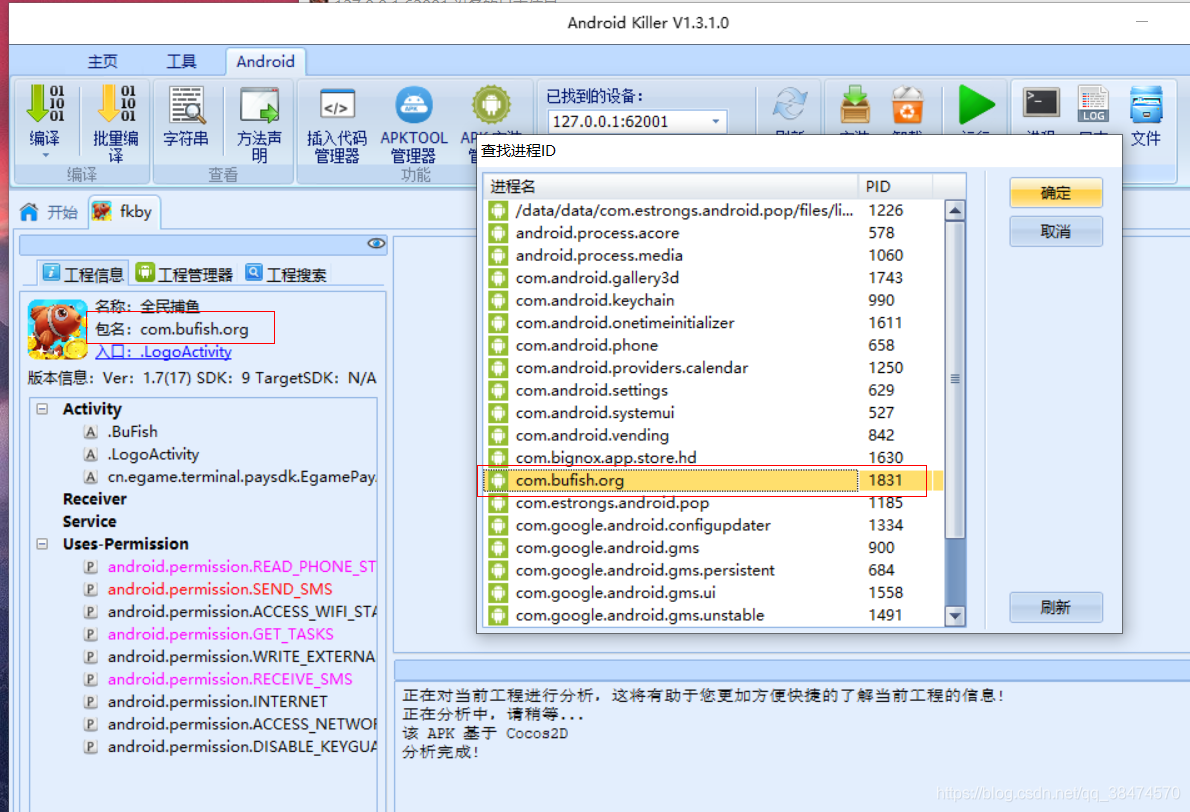Click the process list scroll up arrow
This screenshot has width=1190, height=812.
(x=955, y=210)
